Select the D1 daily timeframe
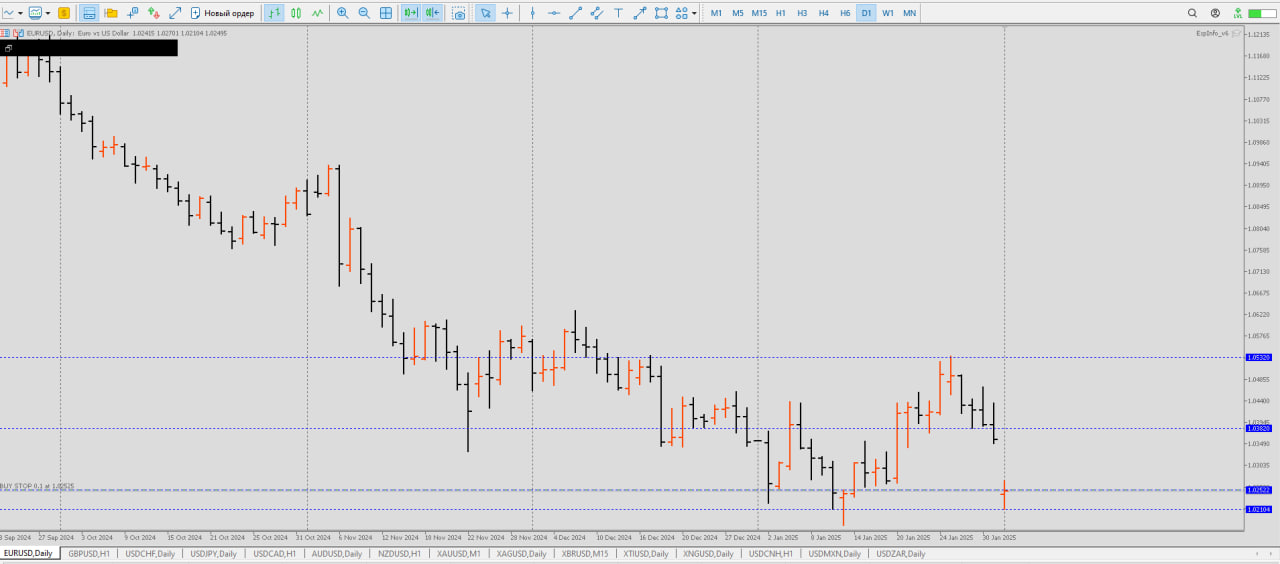Screen dimensions: 1280x564 click(866, 13)
